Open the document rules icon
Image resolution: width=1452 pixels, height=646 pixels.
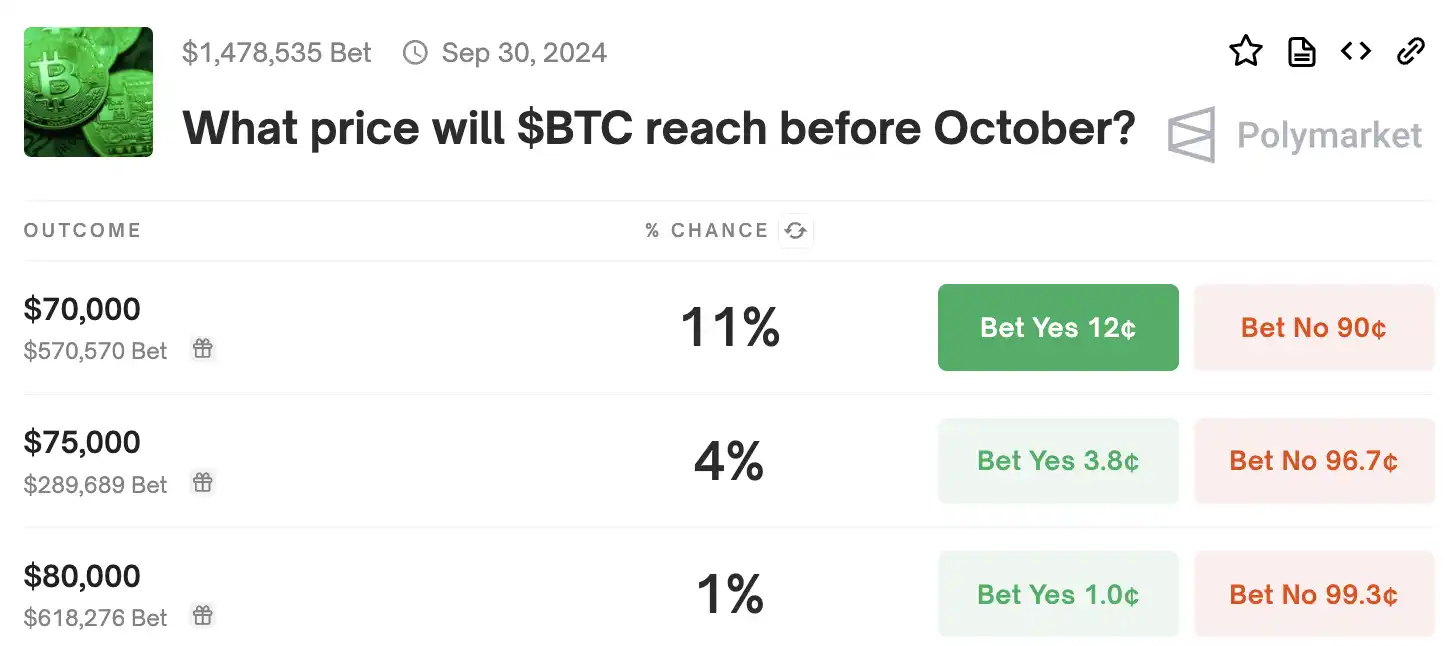pyautogui.click(x=1301, y=51)
